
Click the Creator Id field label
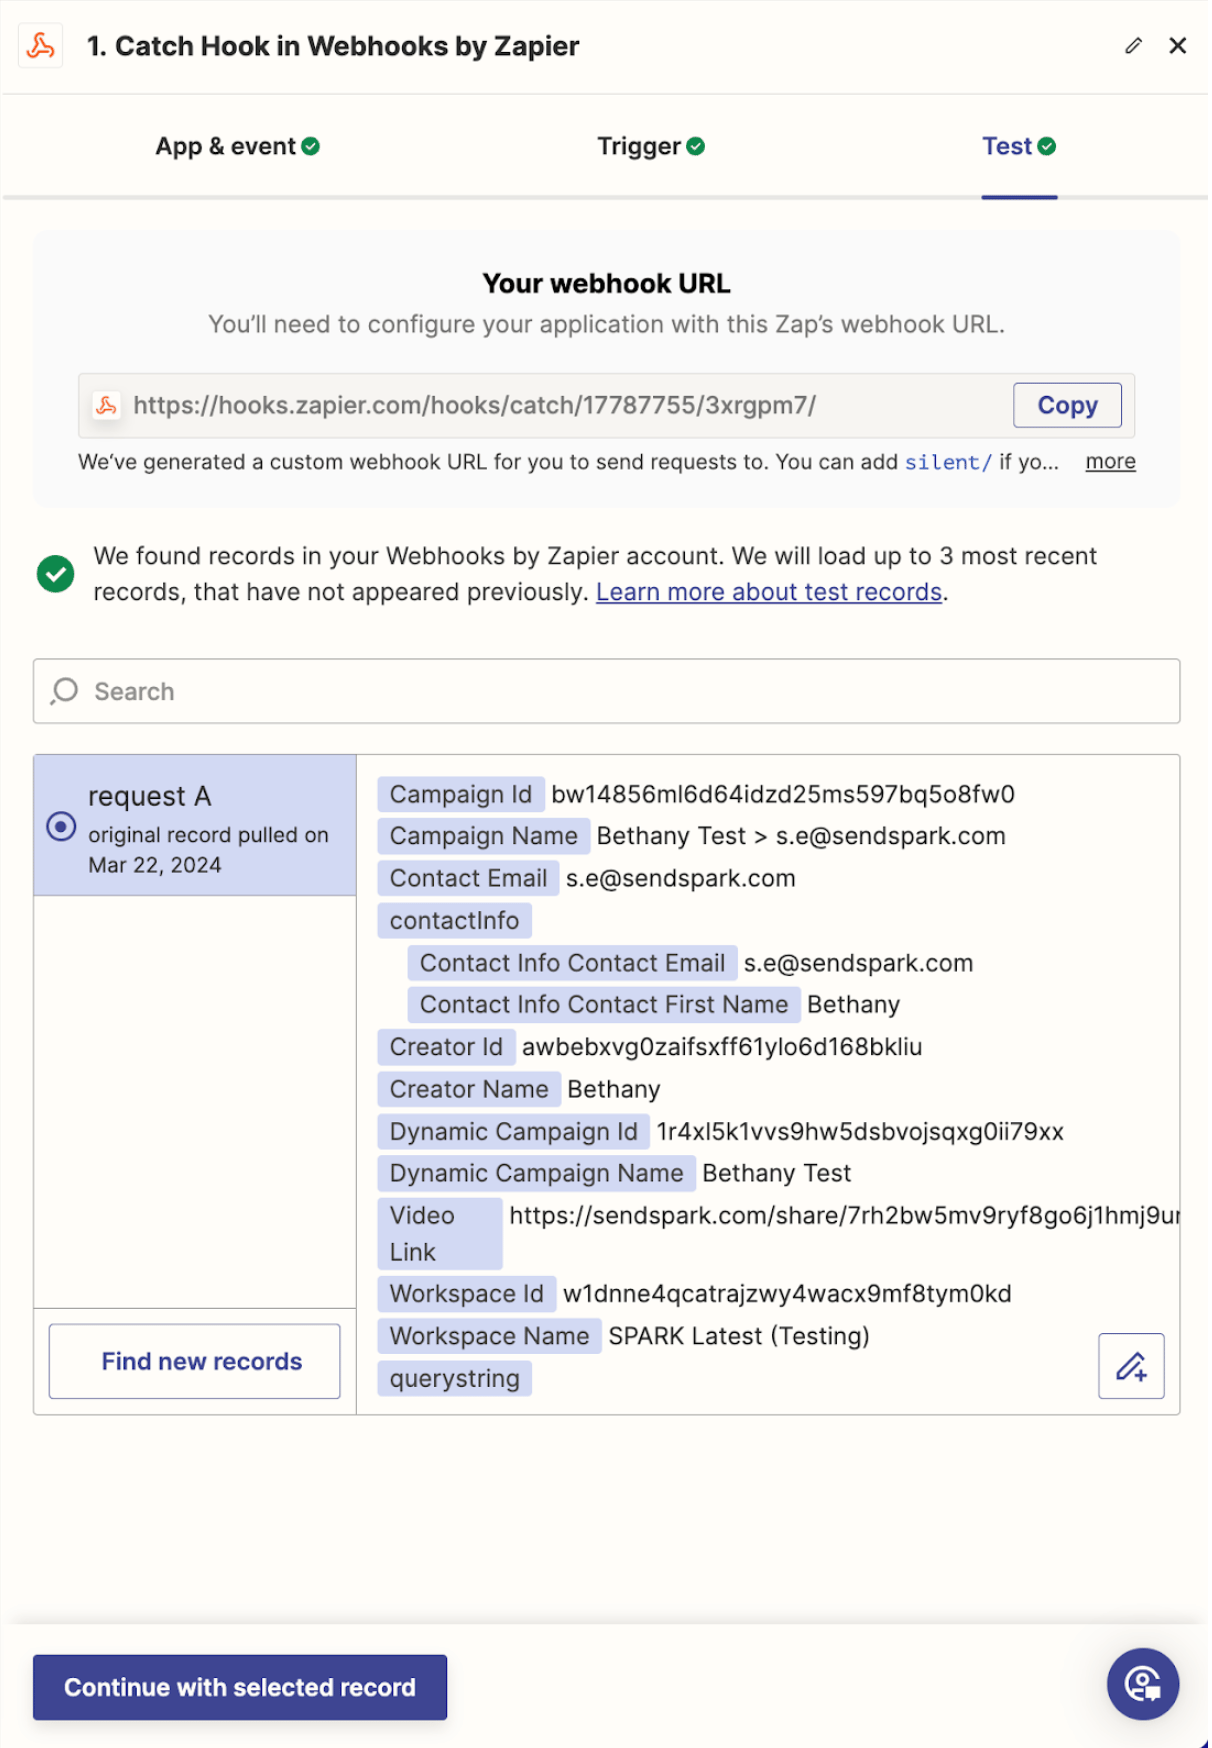coord(446,1047)
